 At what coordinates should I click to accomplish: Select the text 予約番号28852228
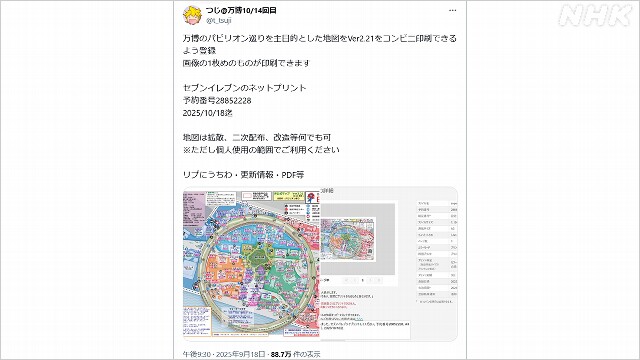[217, 100]
